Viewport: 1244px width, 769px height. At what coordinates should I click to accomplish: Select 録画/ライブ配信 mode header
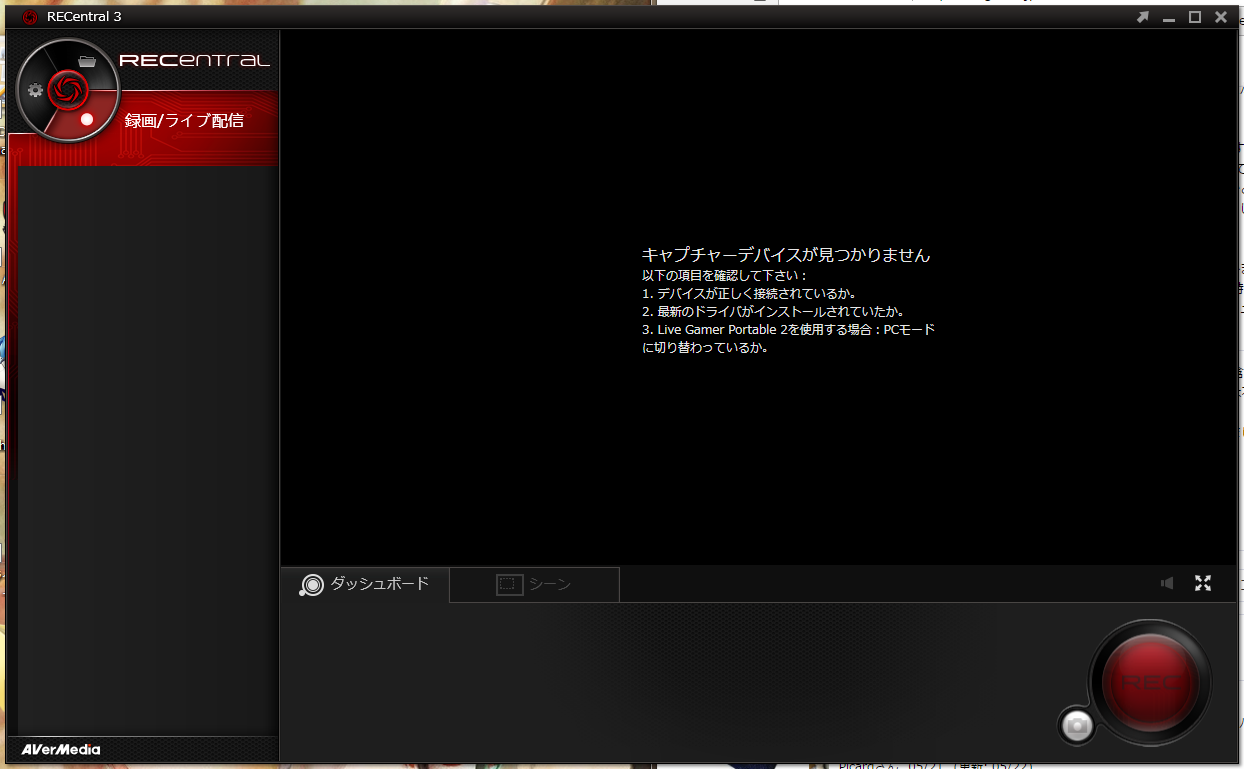[x=184, y=121]
